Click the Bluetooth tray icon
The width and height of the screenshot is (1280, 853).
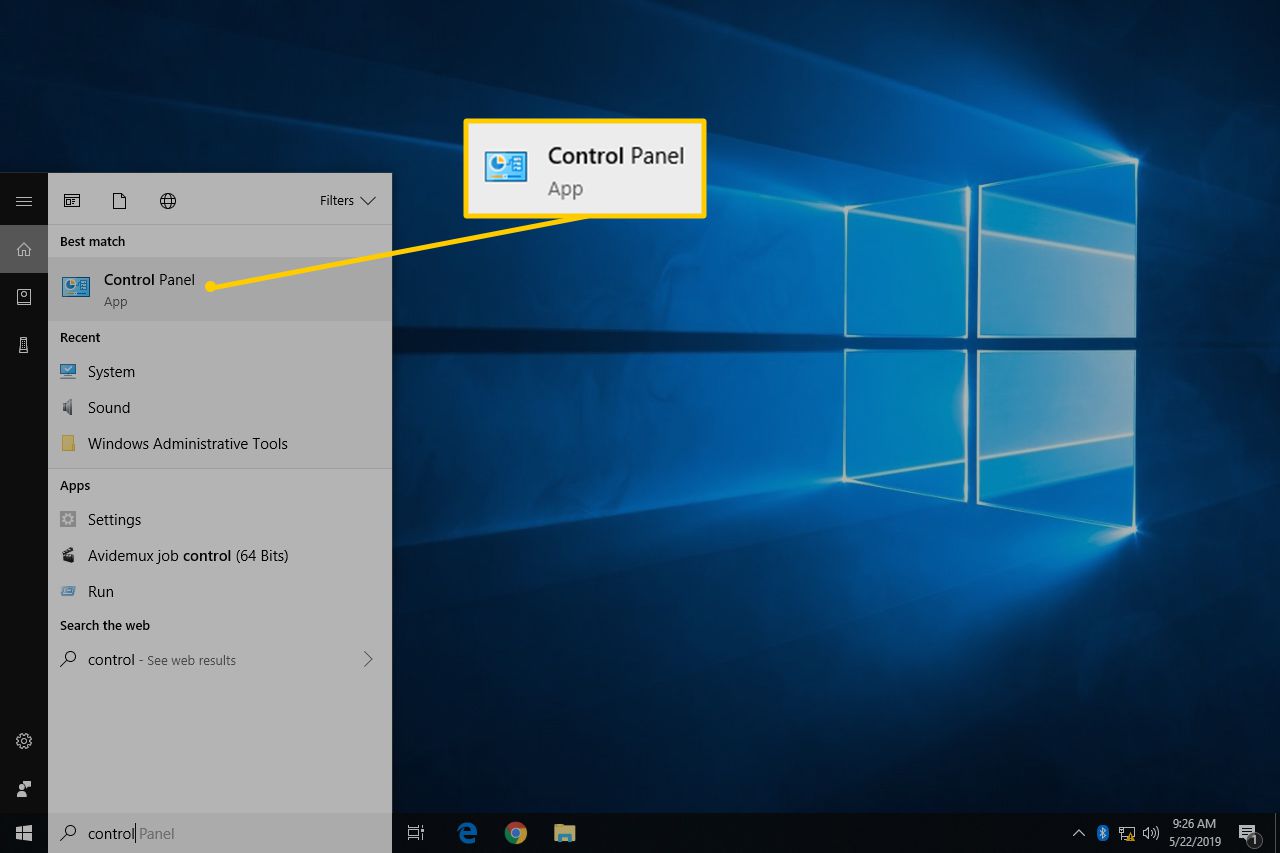point(1103,833)
